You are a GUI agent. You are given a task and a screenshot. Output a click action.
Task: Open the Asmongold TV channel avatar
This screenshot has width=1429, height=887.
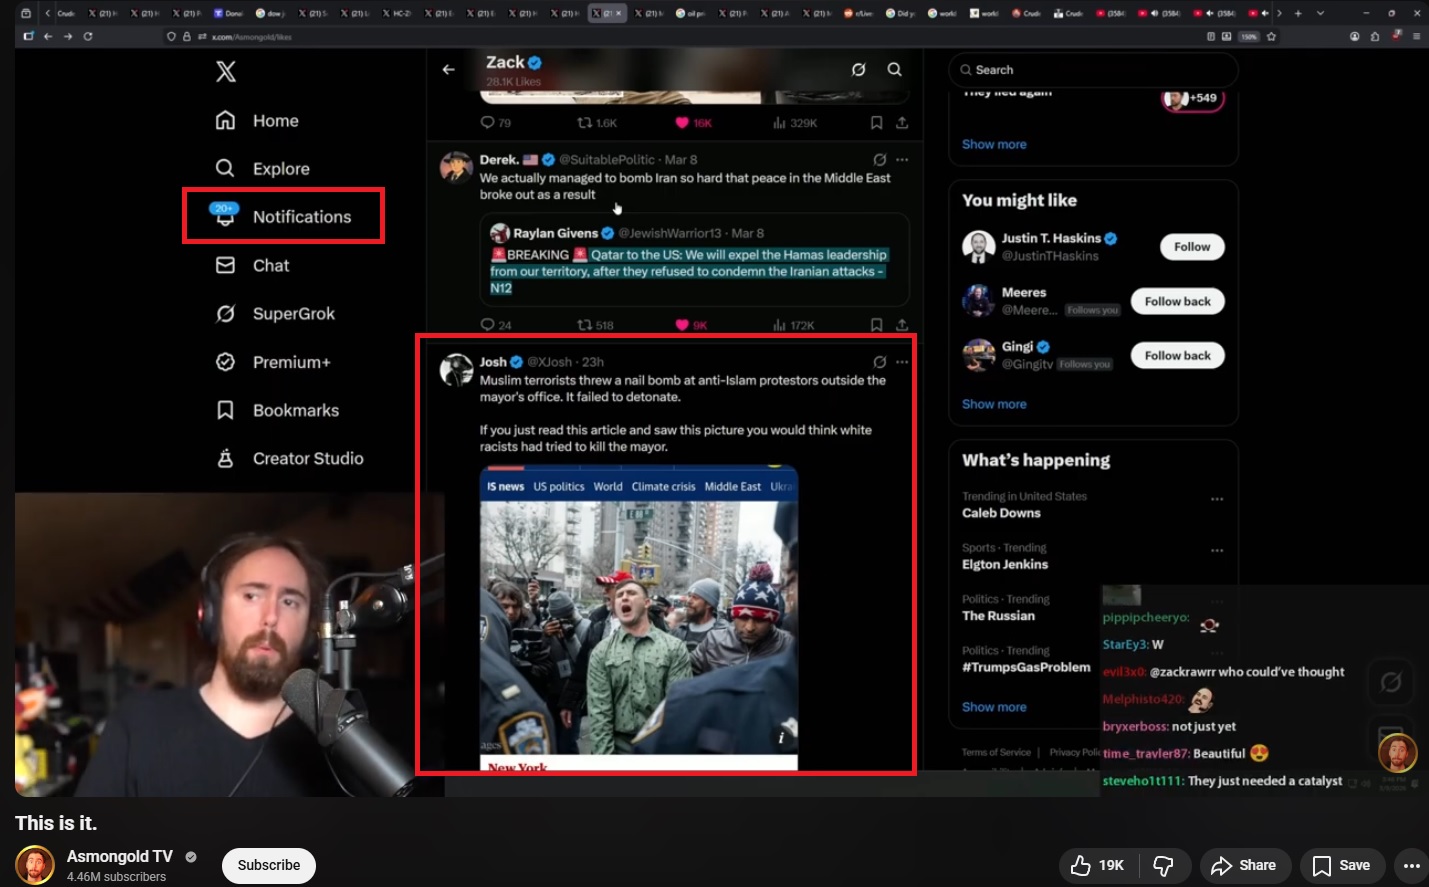(35, 865)
